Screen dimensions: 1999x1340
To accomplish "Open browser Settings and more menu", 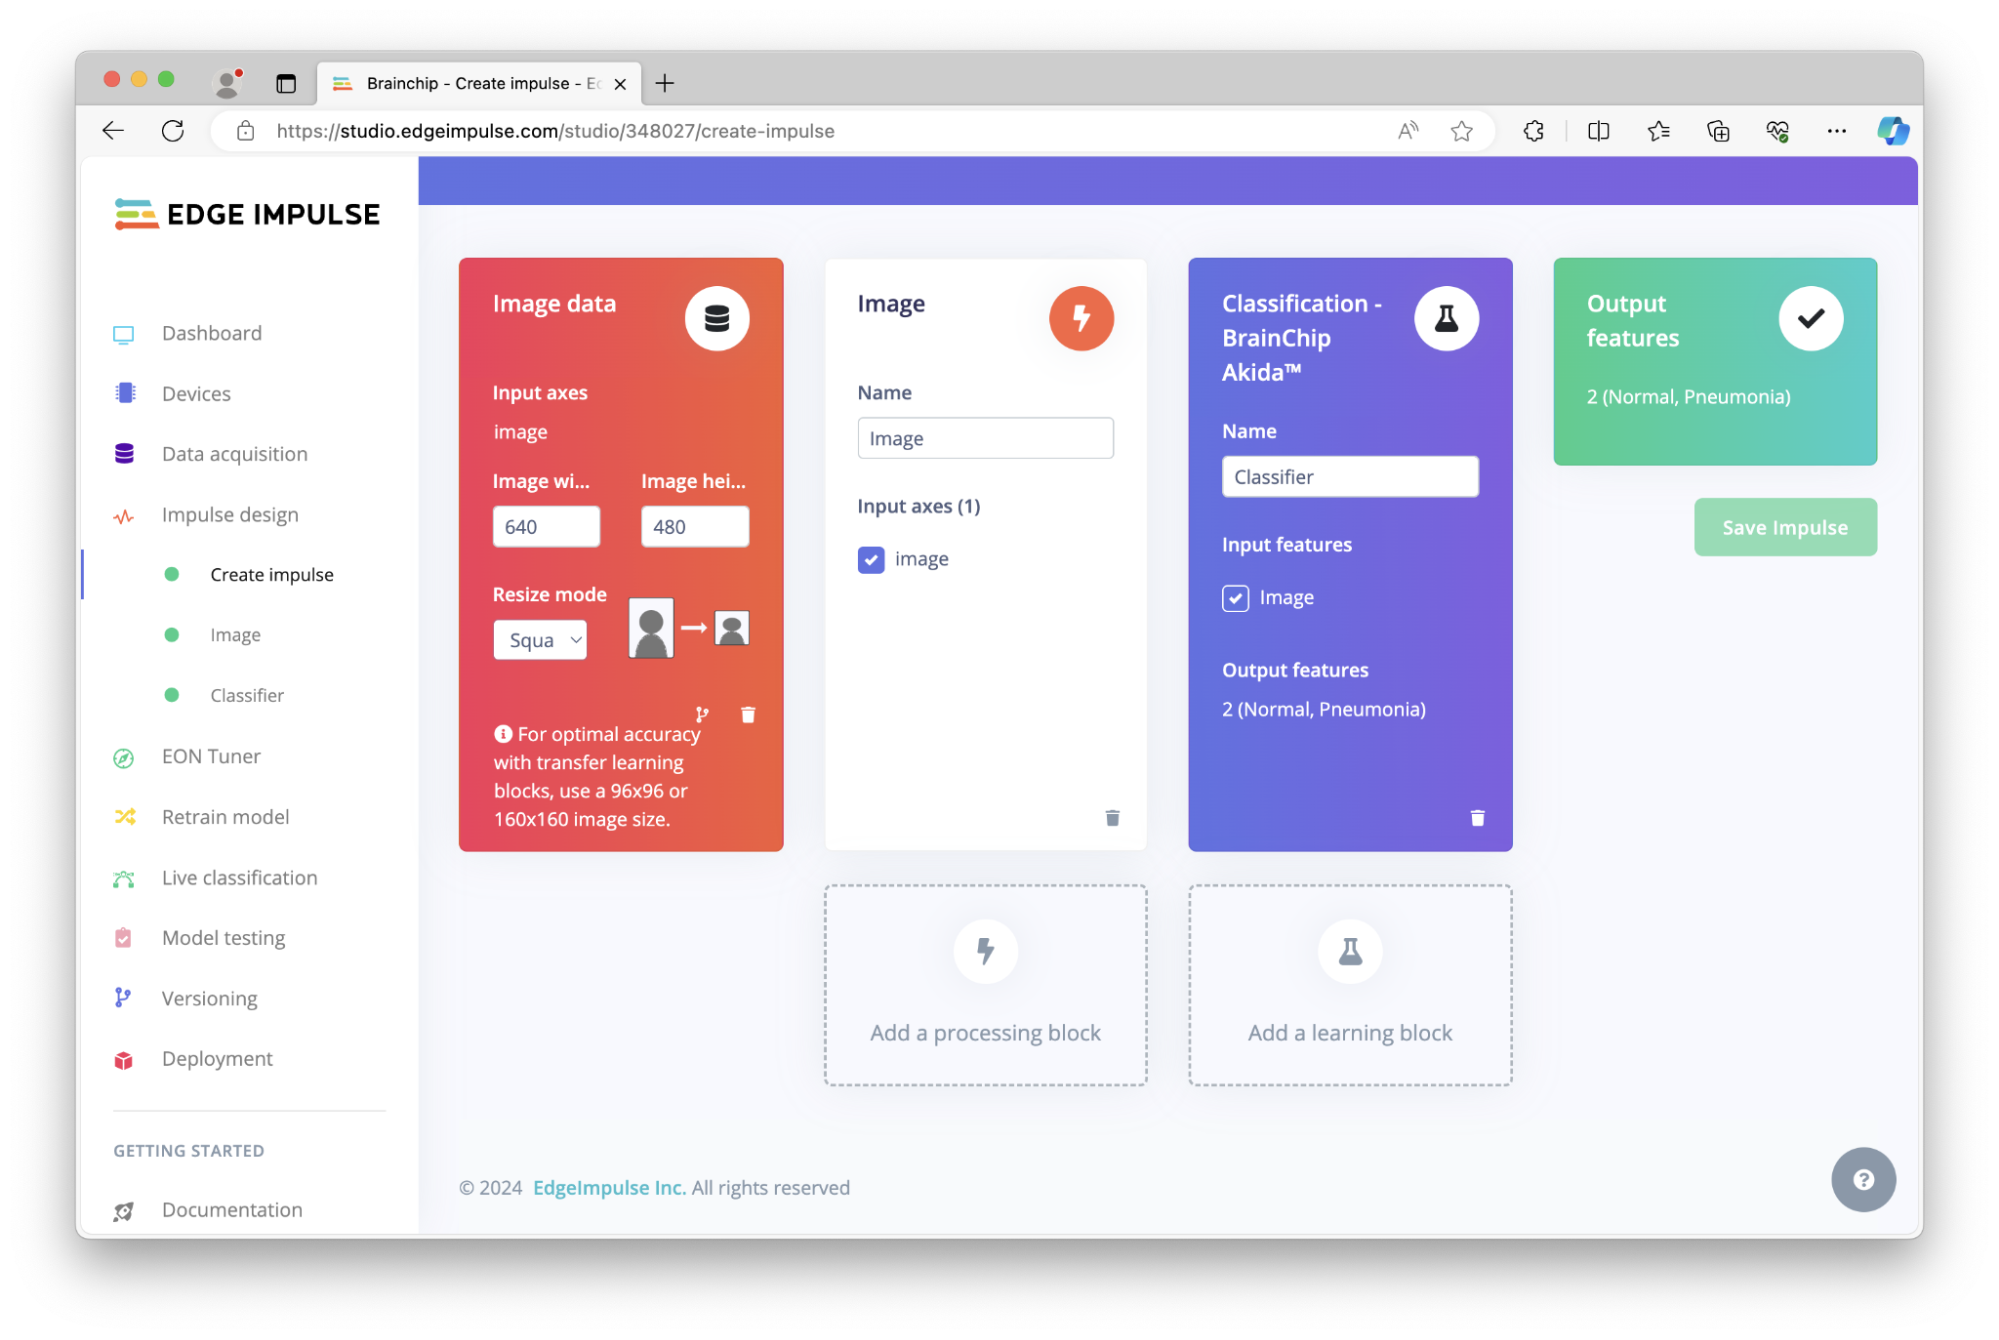I will 1836,131.
